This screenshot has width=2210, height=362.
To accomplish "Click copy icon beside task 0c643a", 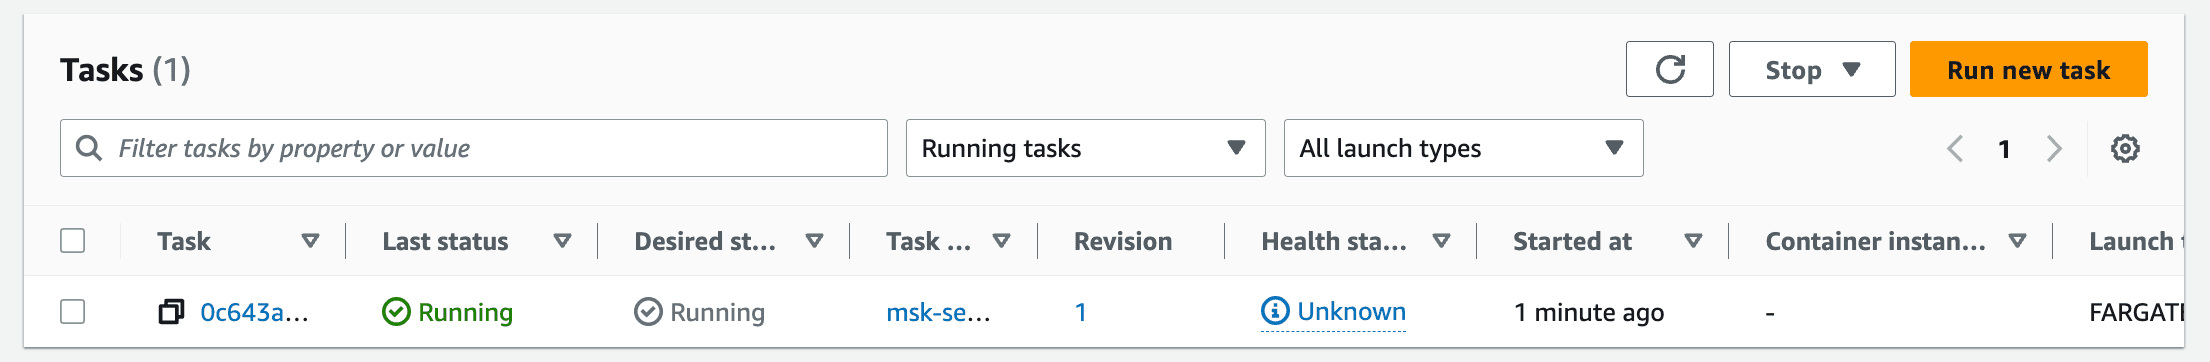I will 171,312.
